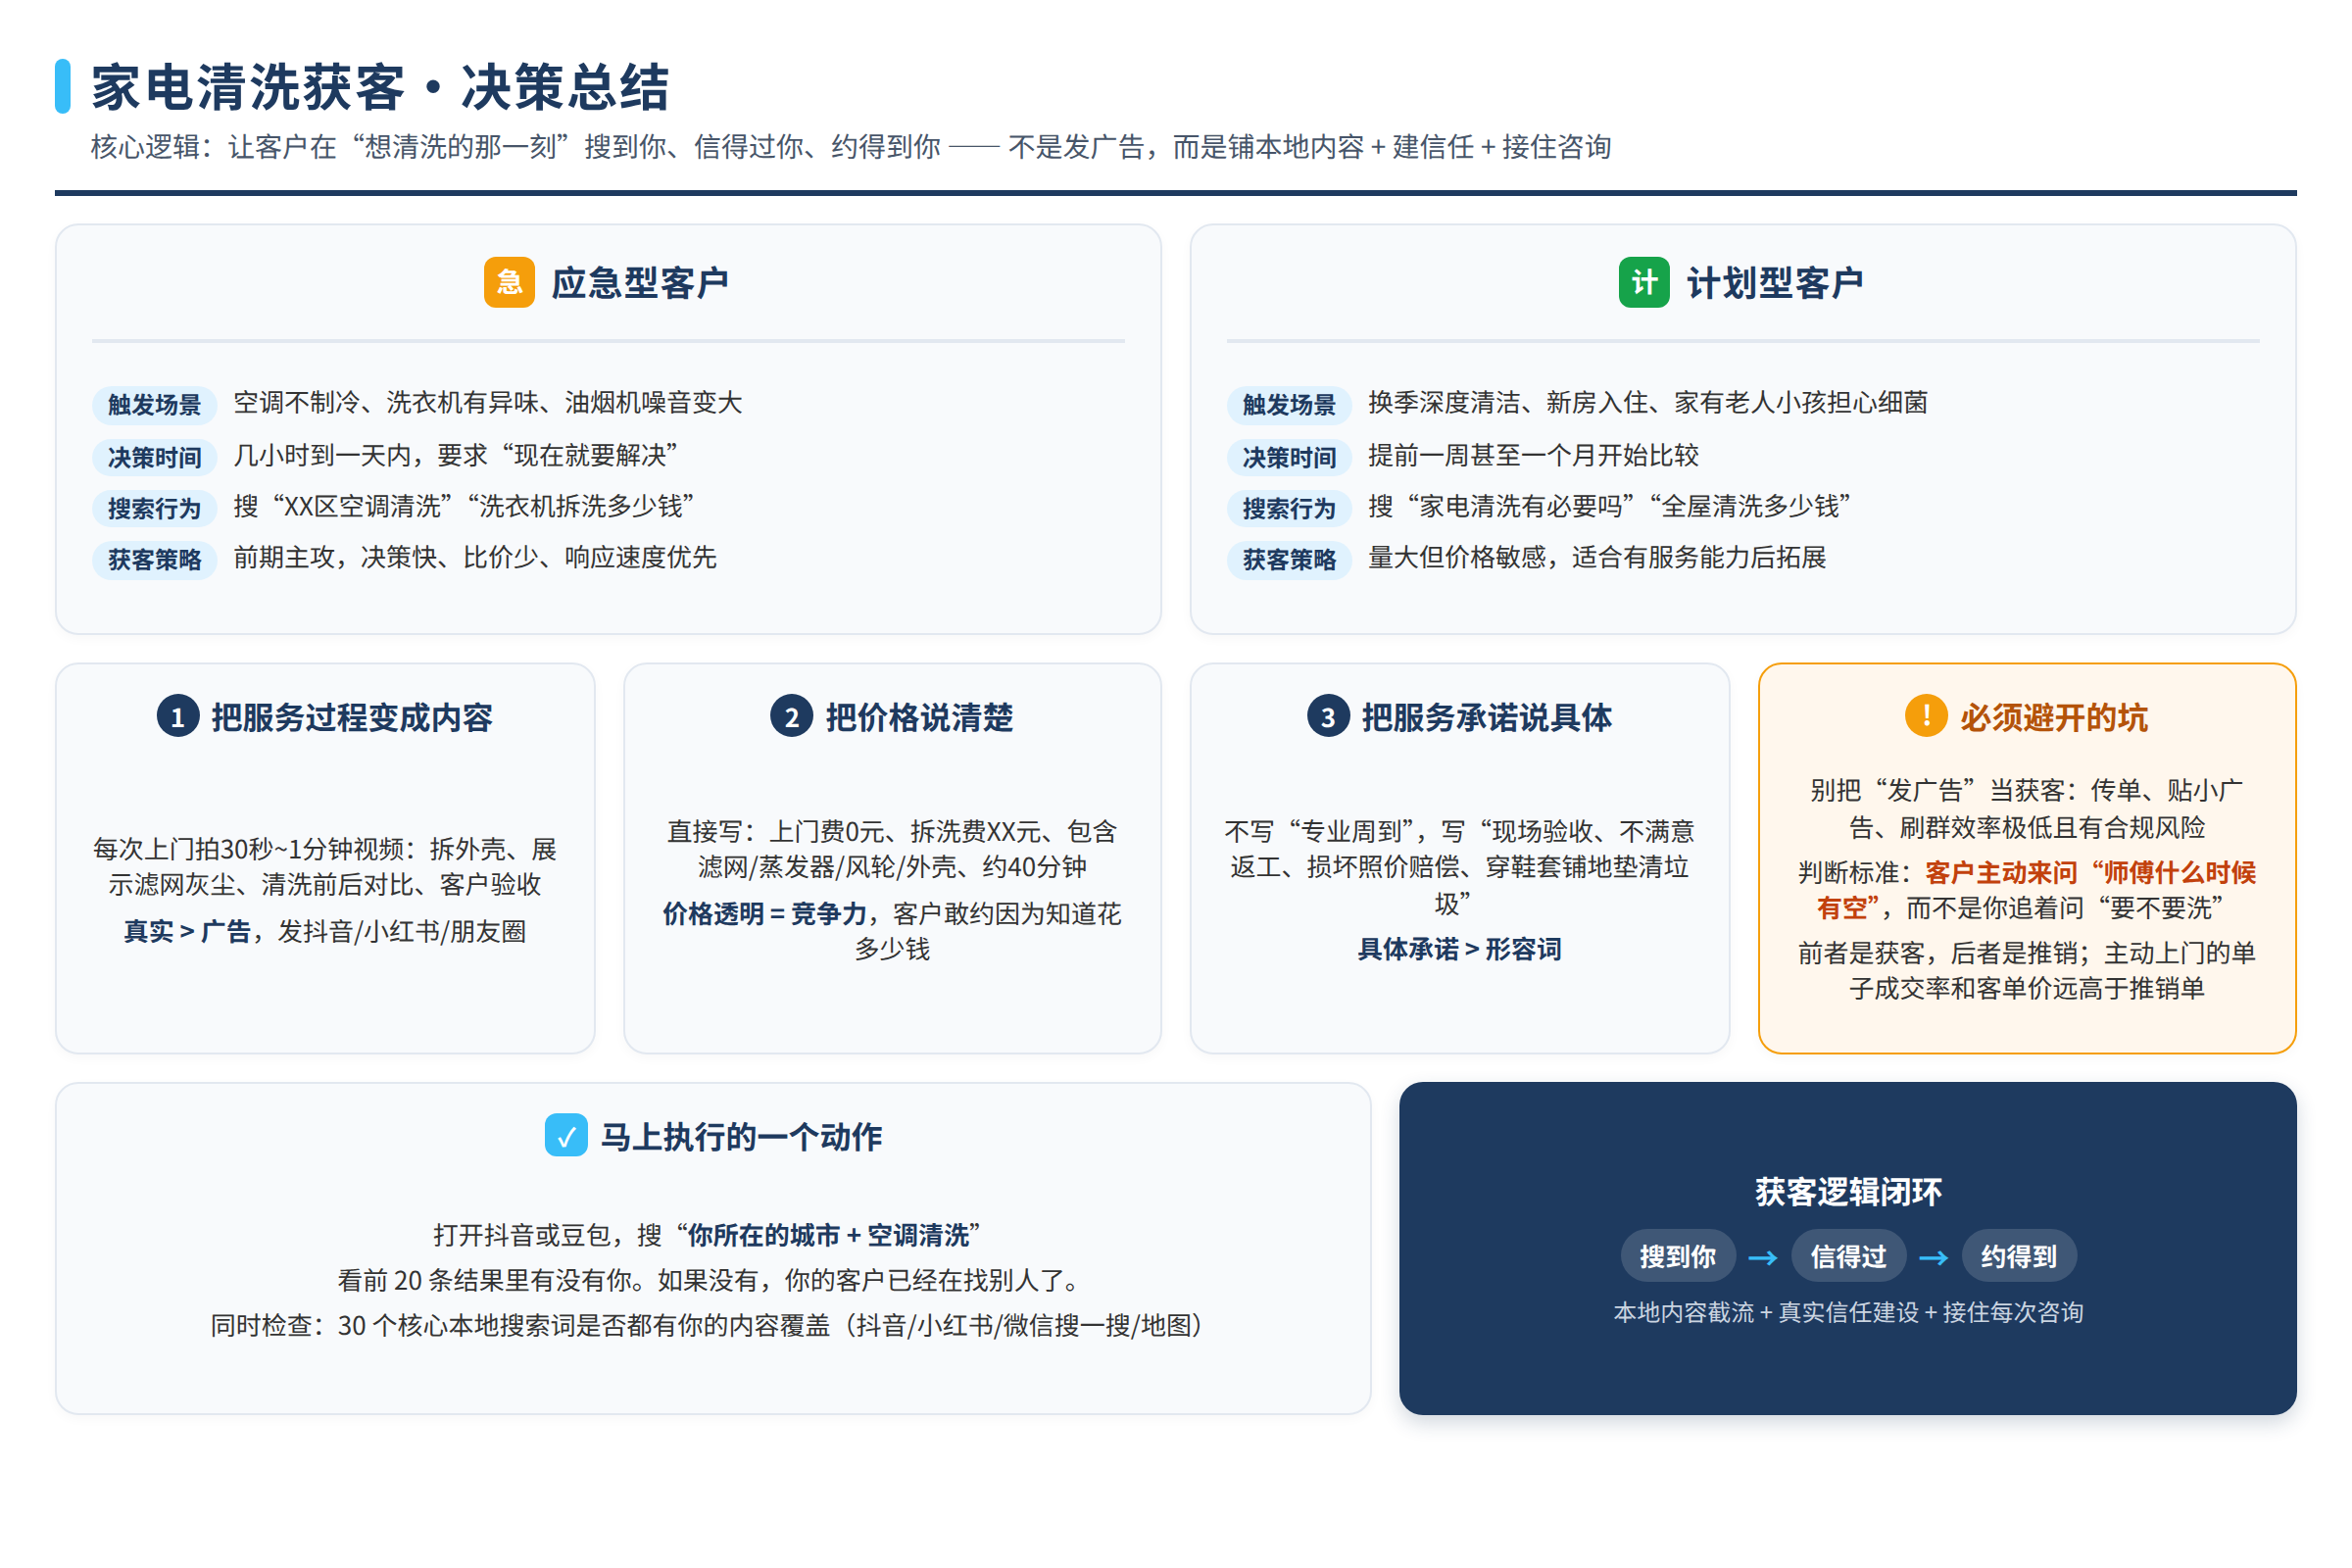Viewport: 2352px width, 1568px height.
Task: Click text 量大但价格敏感
Action: click(x=1457, y=557)
